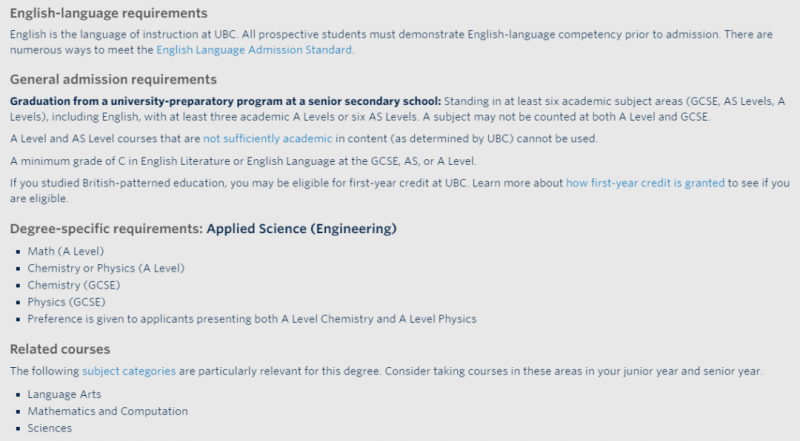This screenshot has width=800, height=441.
Task: Click the 'Language Arts' list item
Action: (x=64, y=394)
